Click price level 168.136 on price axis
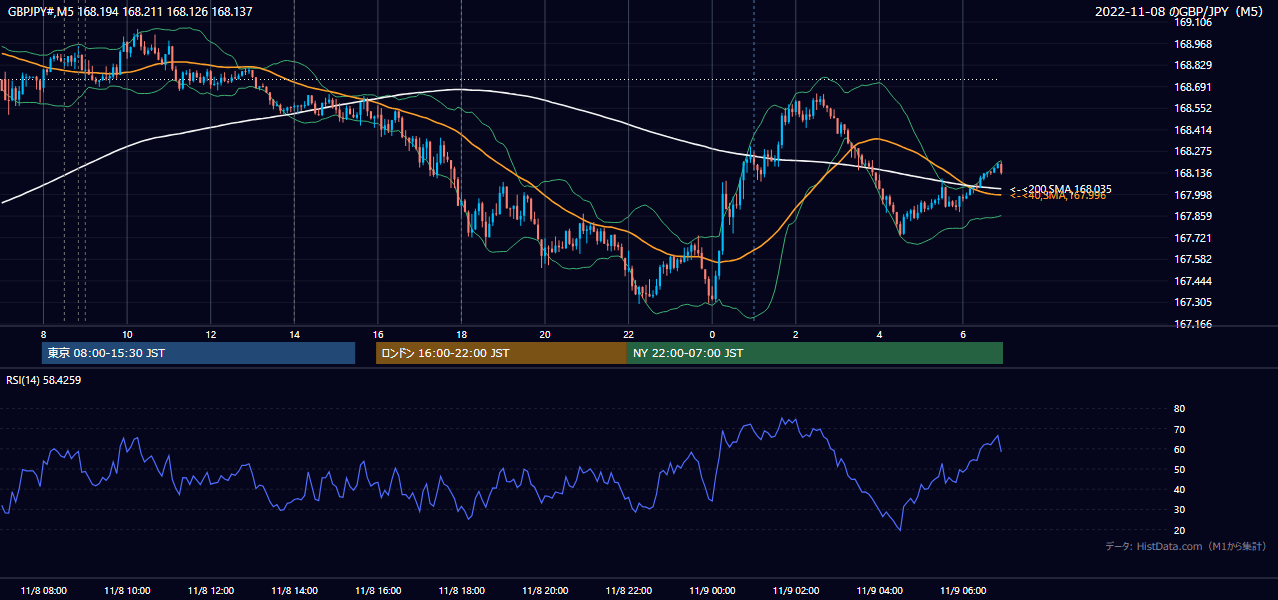This screenshot has width=1278, height=600. click(1193, 173)
